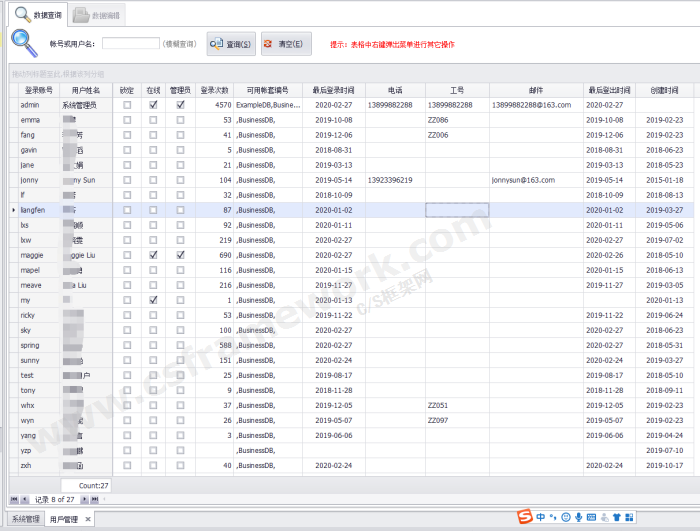Toggle 在线 checkbox for tony
The image size is (700, 531).
click(153, 390)
